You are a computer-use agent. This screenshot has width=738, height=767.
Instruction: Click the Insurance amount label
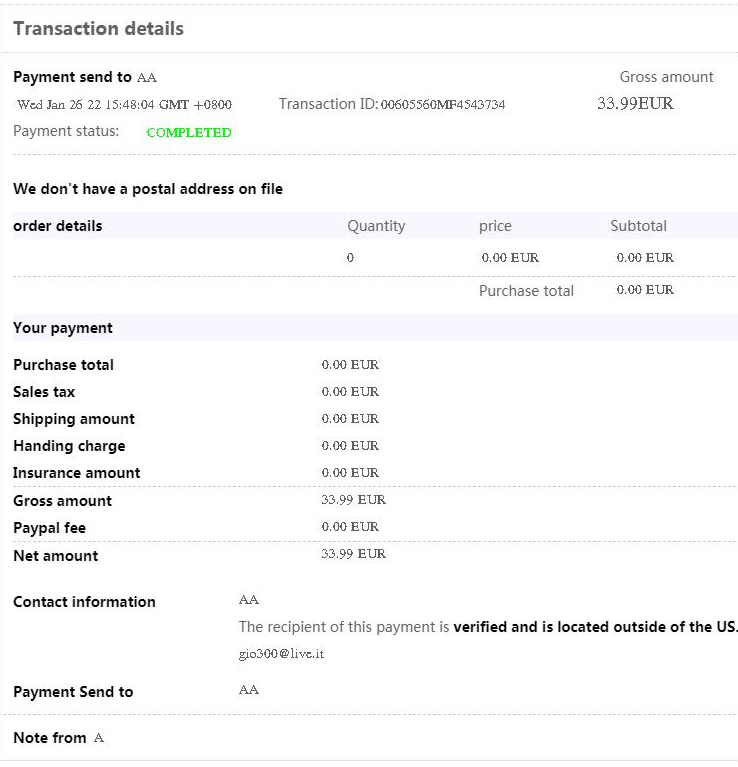tap(77, 473)
